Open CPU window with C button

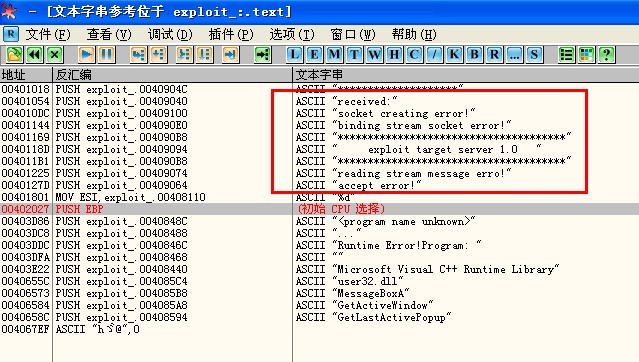pos(414,54)
